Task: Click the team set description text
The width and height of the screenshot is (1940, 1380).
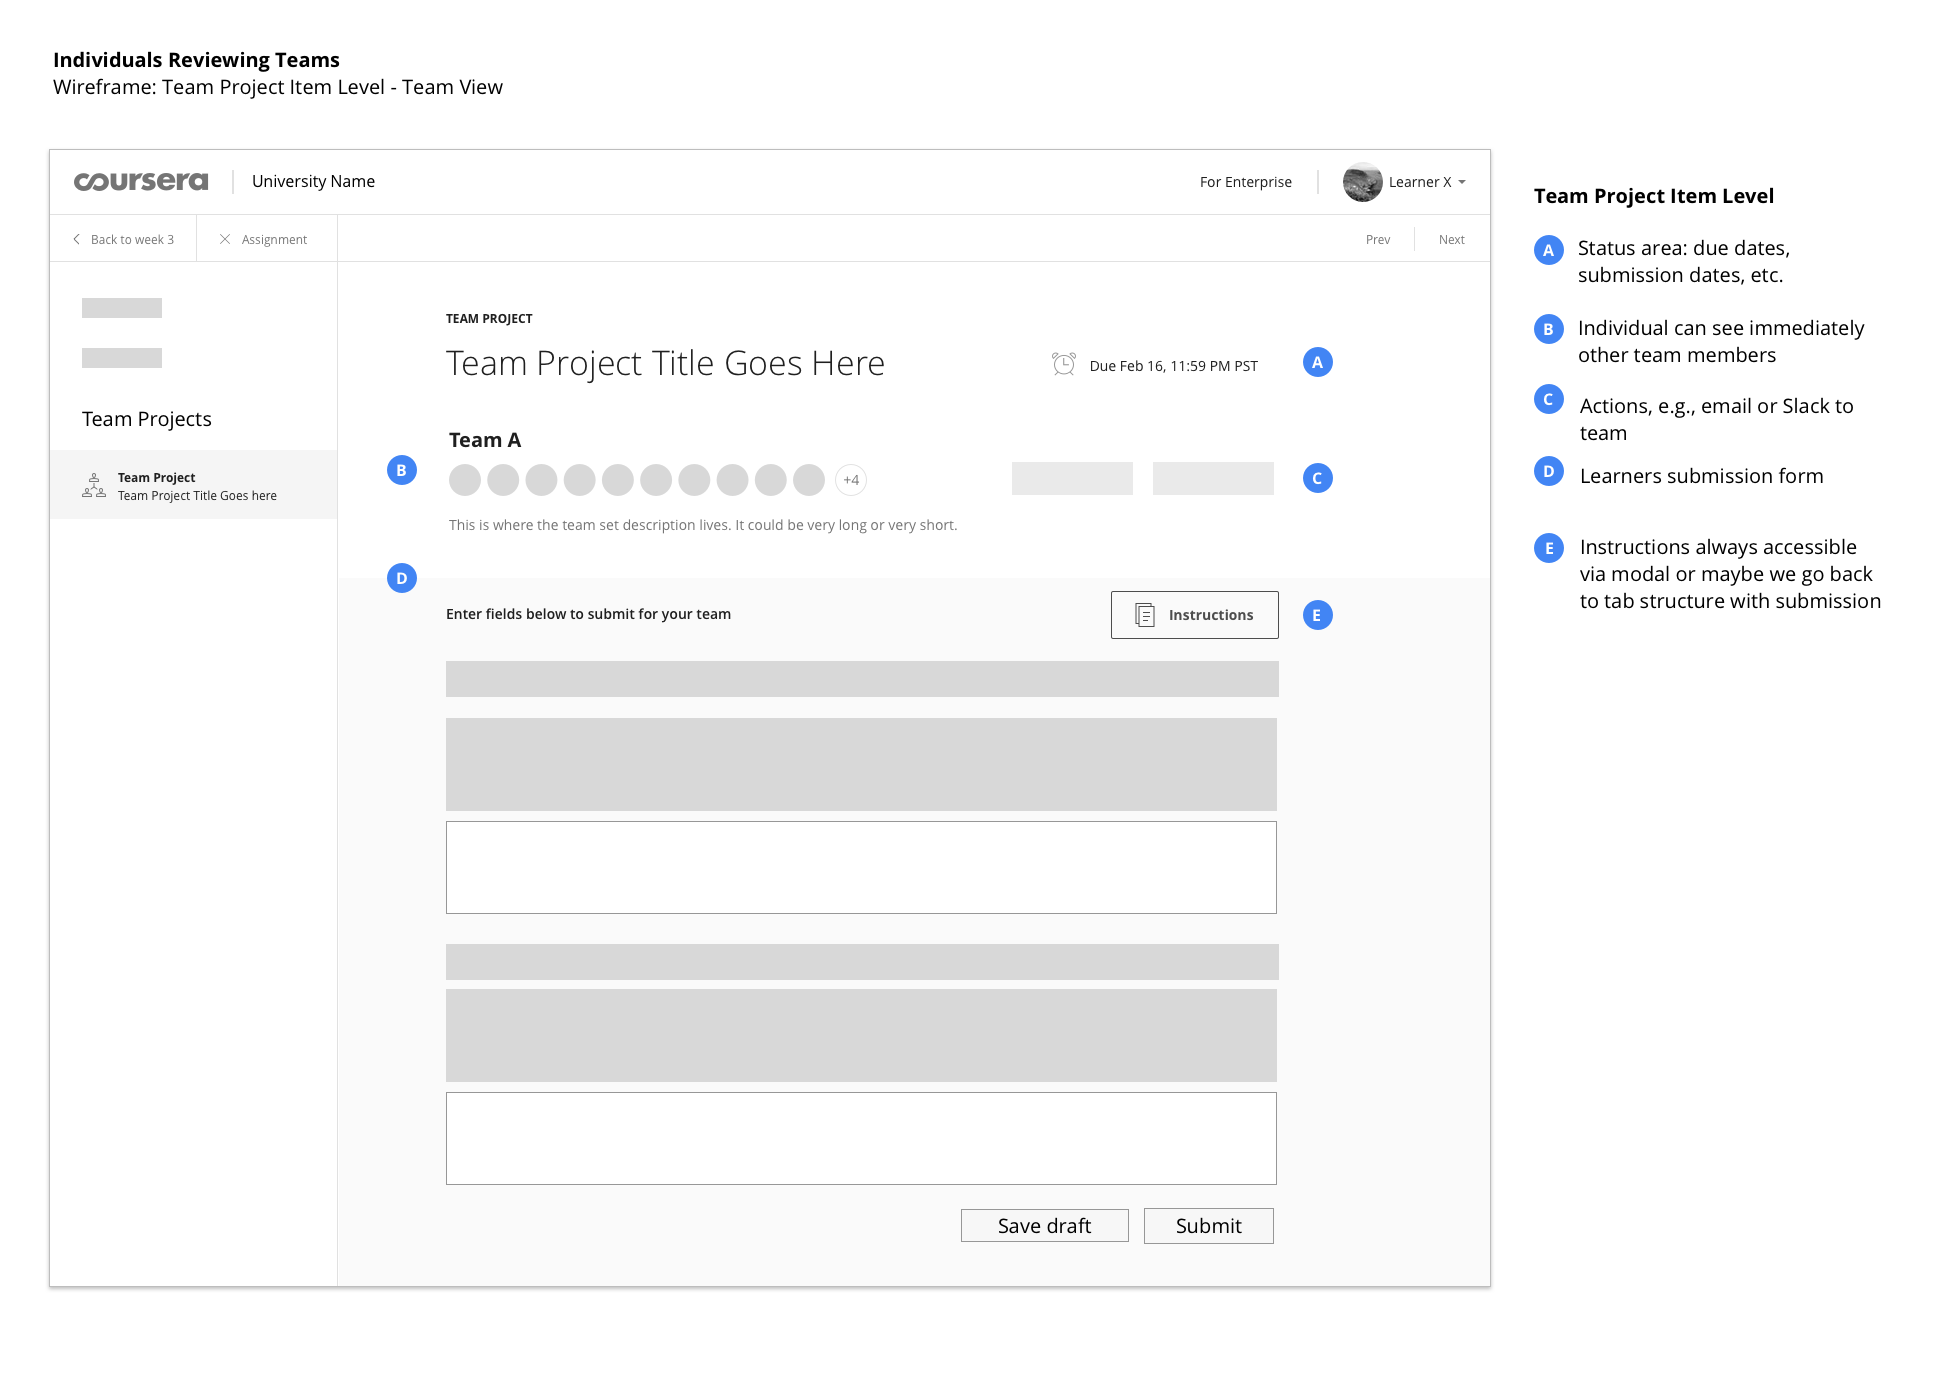Action: coord(702,525)
